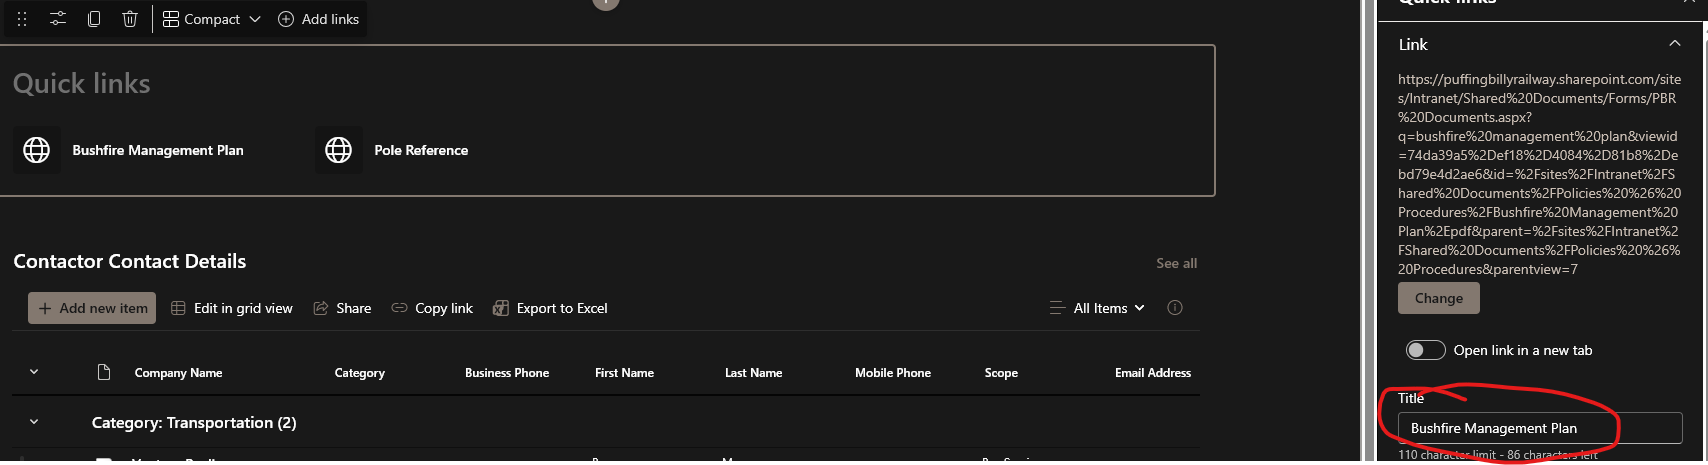
Task: Open web part properties sliders icon
Action: (58, 19)
